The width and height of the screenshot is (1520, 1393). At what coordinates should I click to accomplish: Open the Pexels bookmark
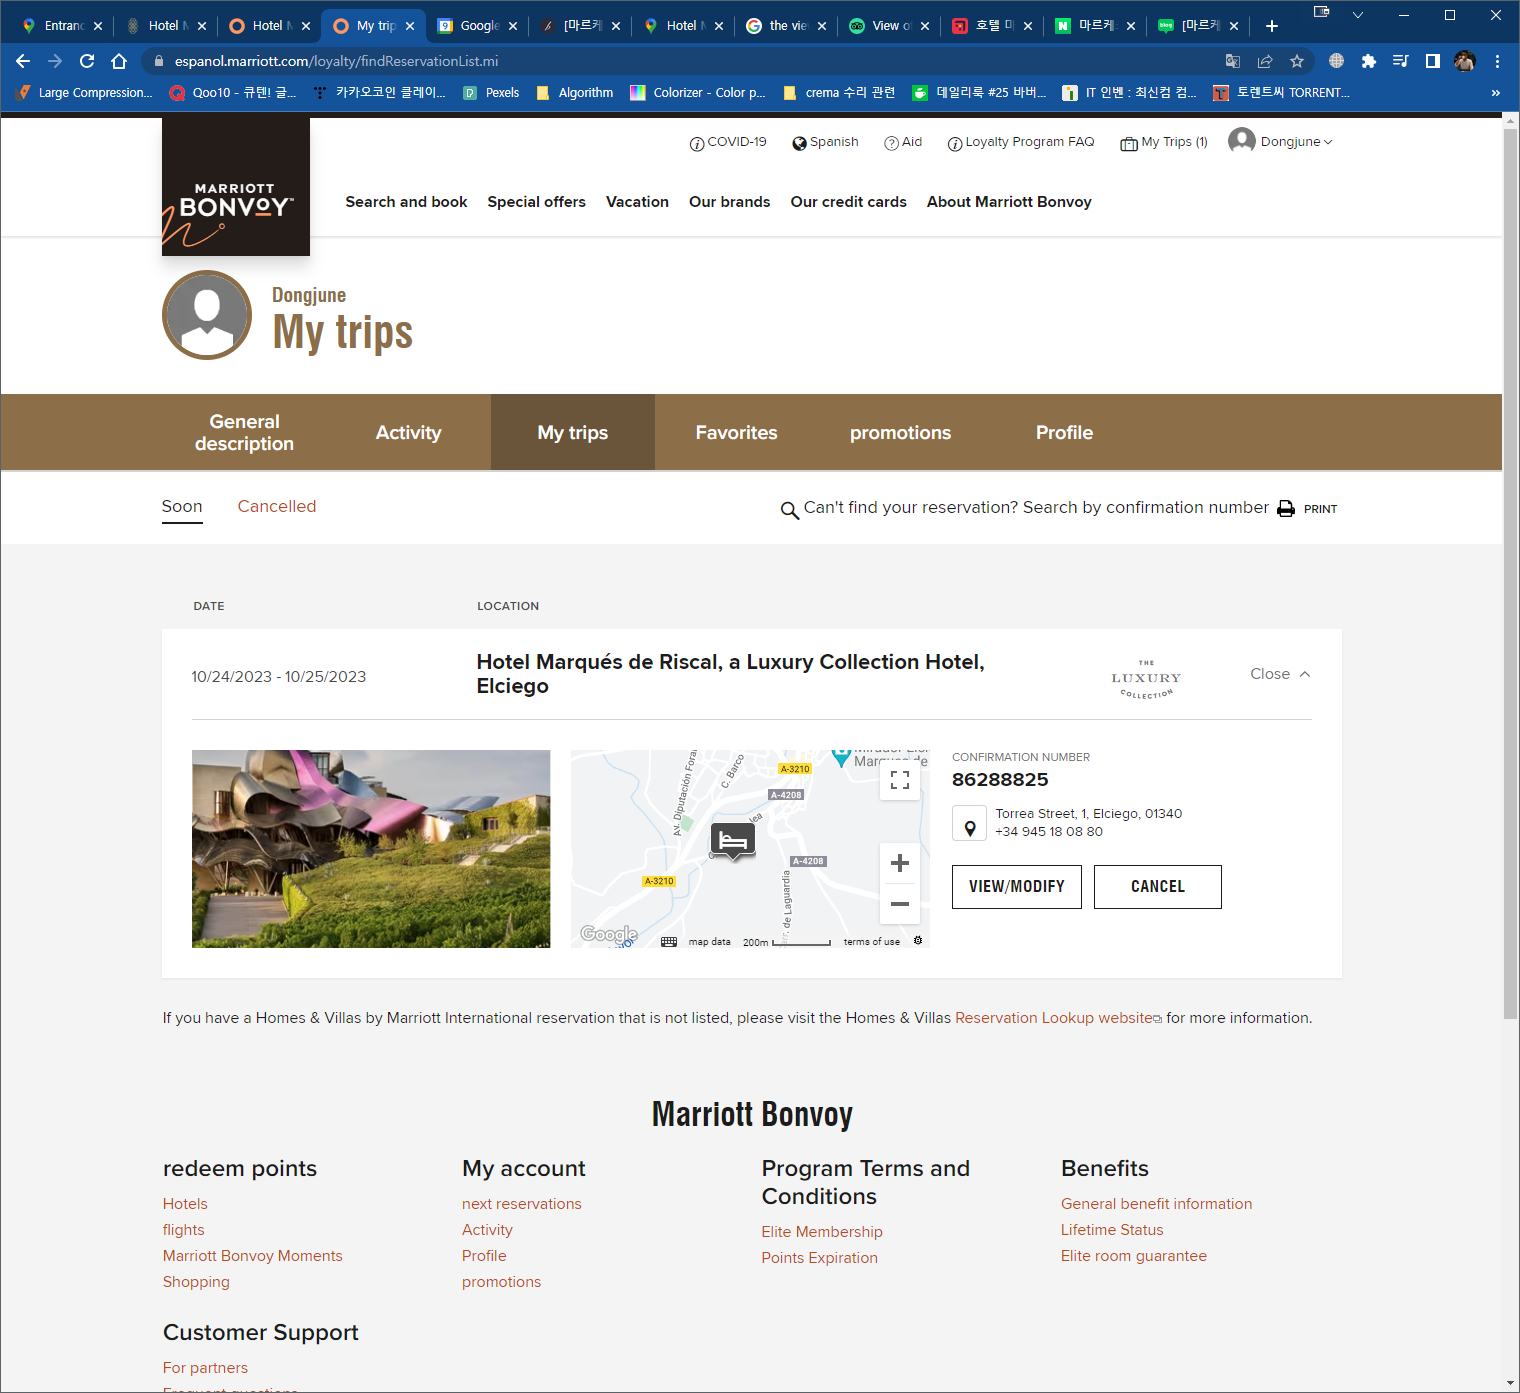click(491, 93)
